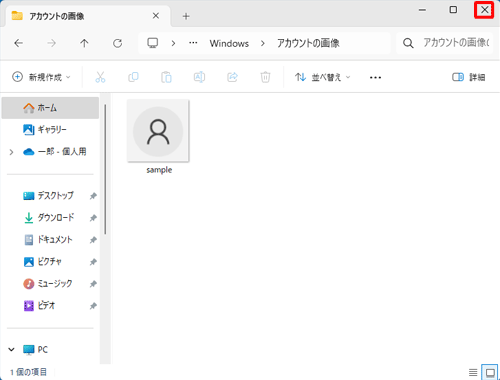
Task: Select the sample image thumbnail
Action: 158,131
